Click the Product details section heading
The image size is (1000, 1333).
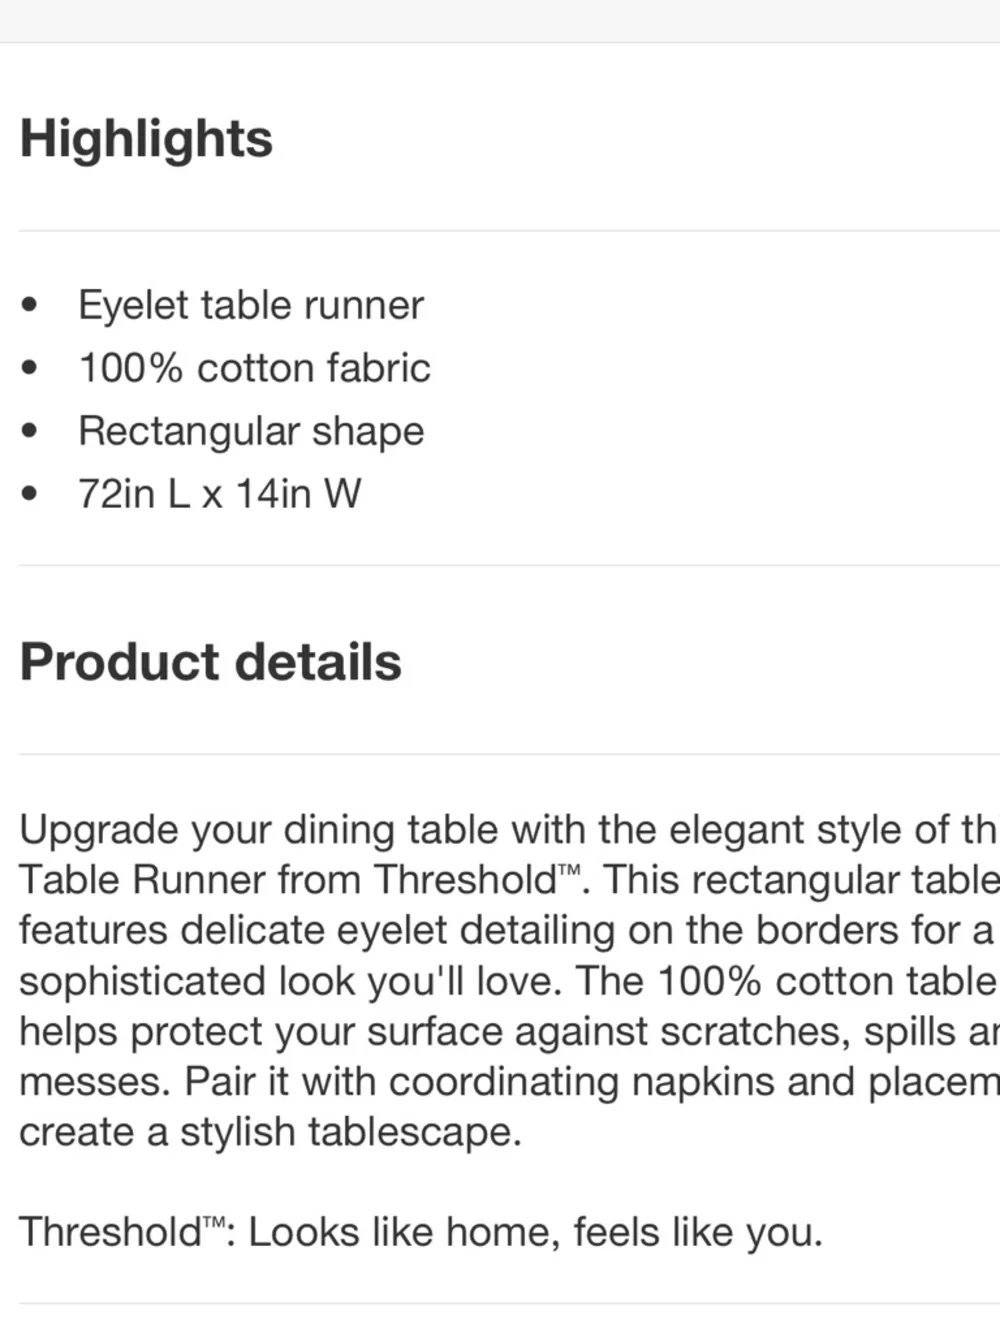(210, 661)
